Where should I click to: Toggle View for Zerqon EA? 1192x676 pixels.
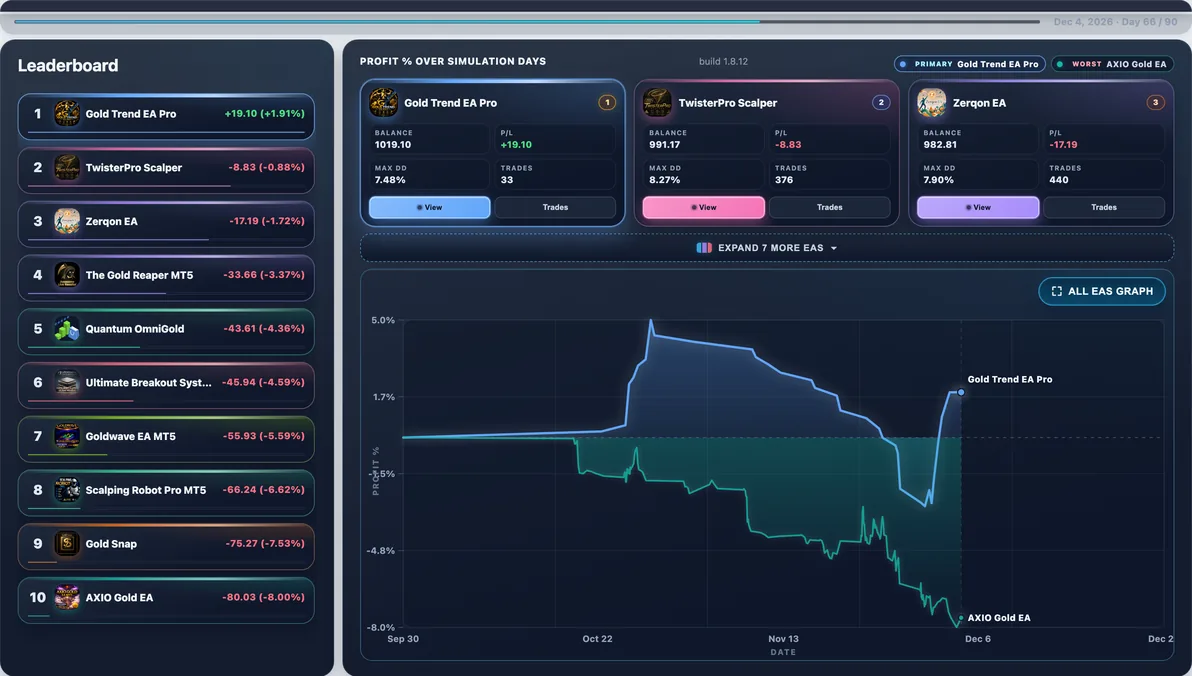978,208
